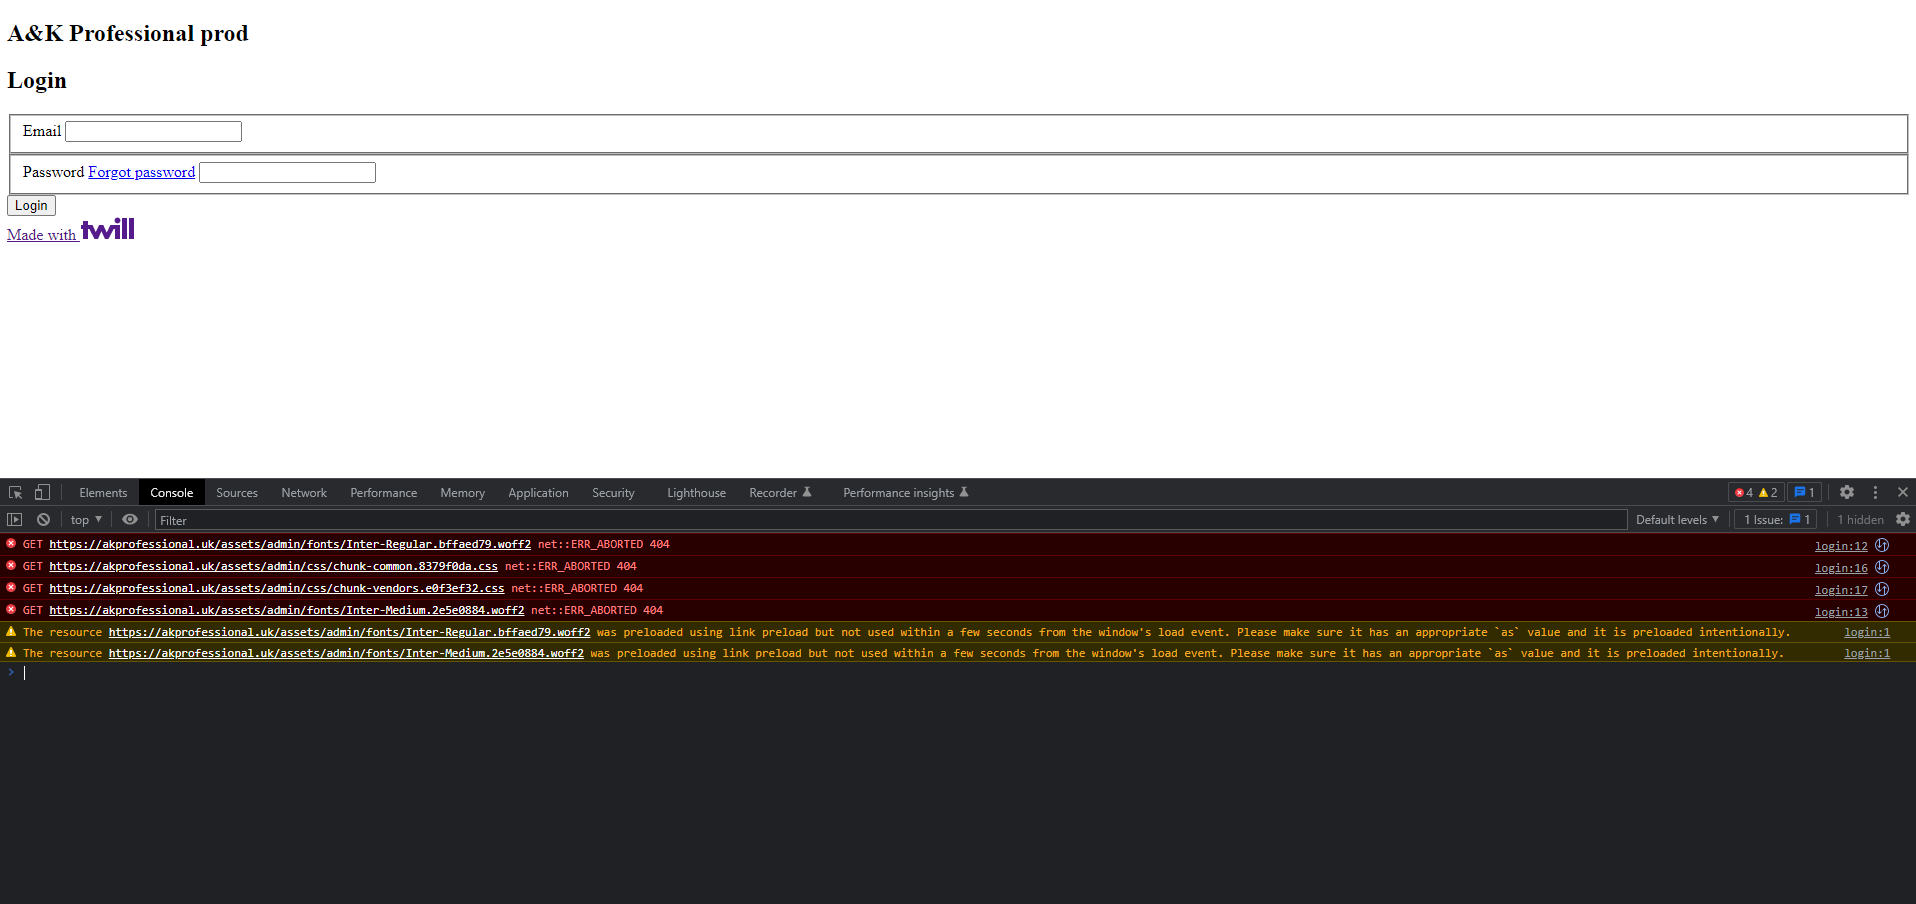
Task: Open the chunk-common.8379f0da.css error URL
Action: (x=273, y=567)
